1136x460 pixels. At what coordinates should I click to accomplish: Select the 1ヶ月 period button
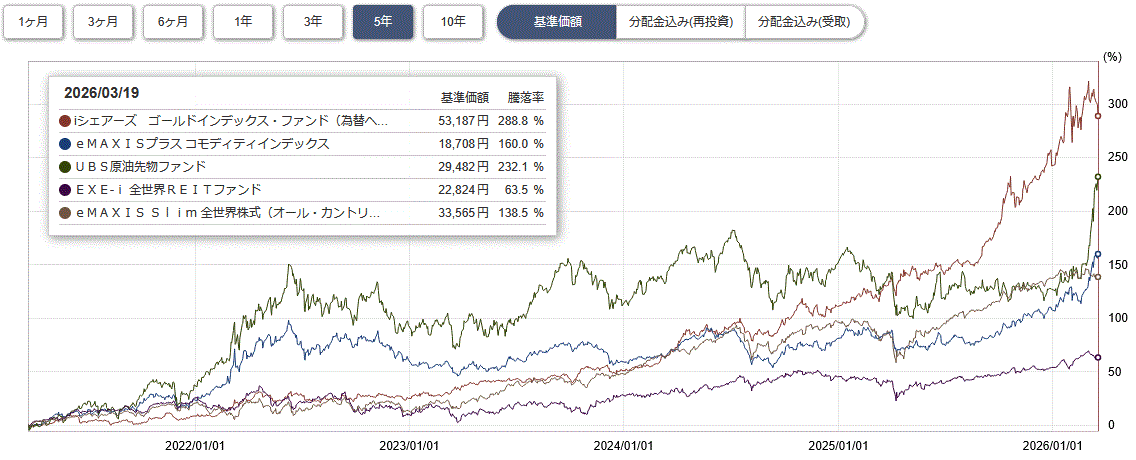(33, 22)
